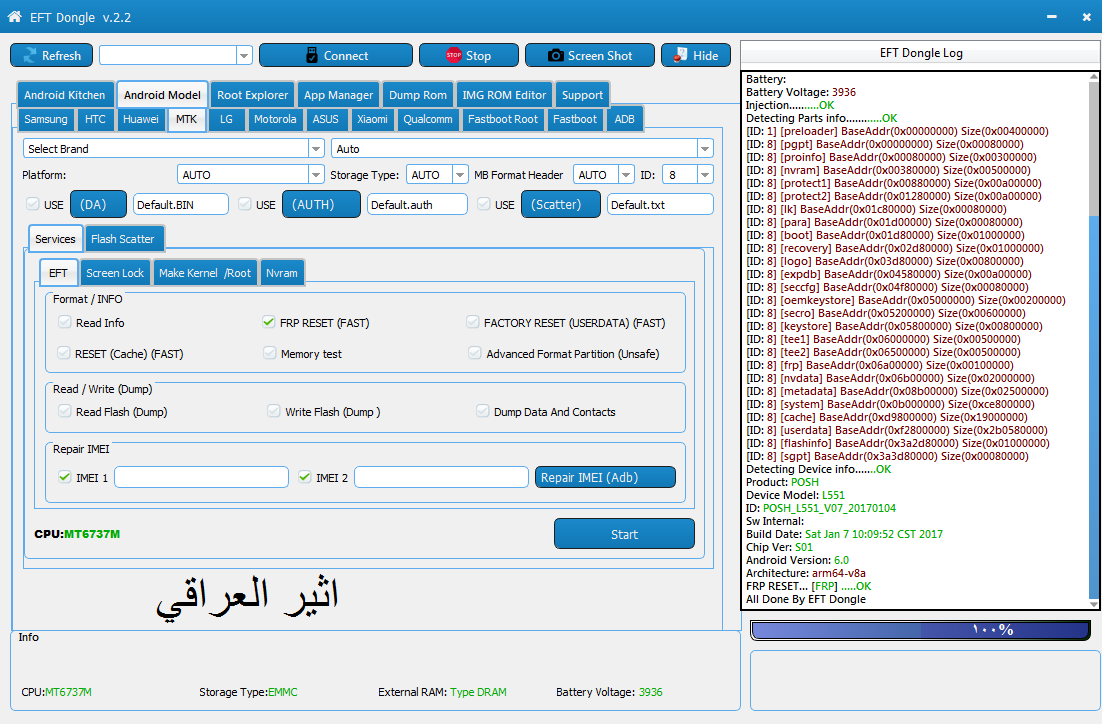1102x724 pixels.
Task: Switch to Flash Scatter tab
Action: click(124, 239)
